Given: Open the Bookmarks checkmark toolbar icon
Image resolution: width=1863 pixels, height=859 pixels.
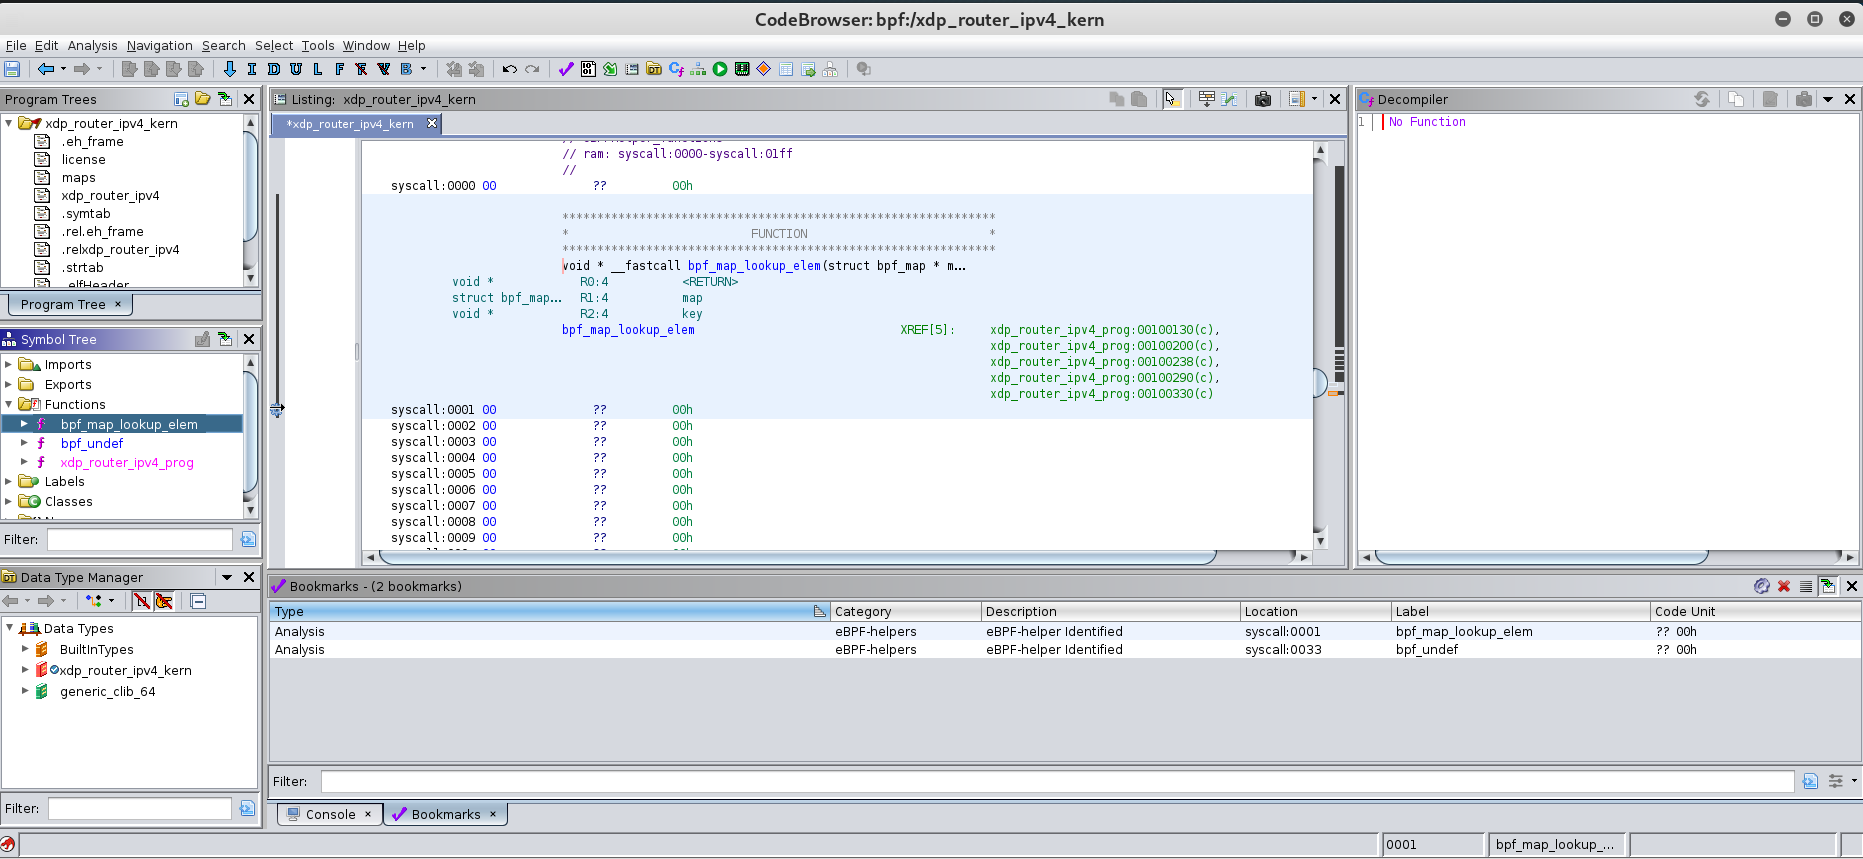Looking at the screenshot, I should coord(566,69).
